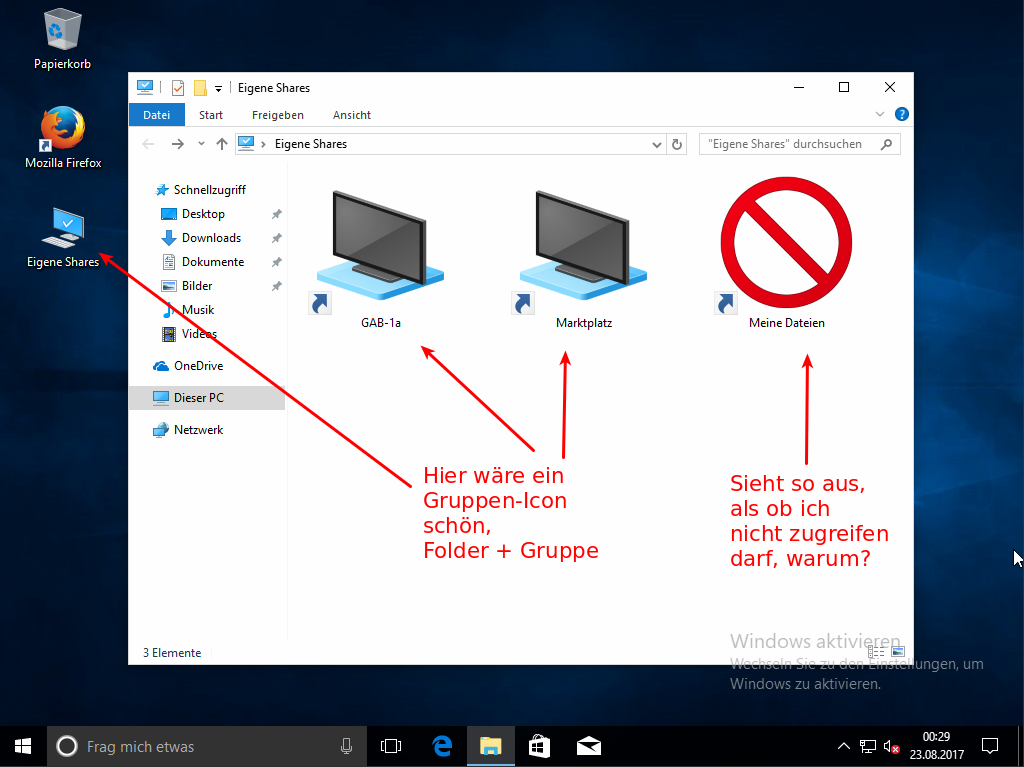Open the address bar history dropdown

pos(656,144)
